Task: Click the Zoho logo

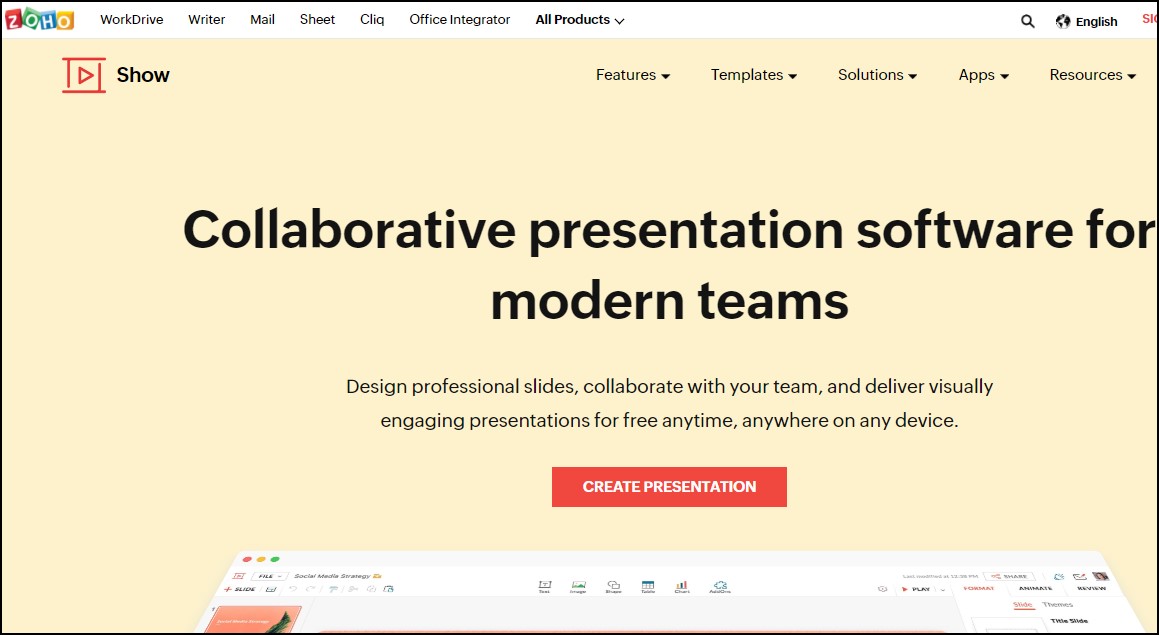Action: (x=39, y=19)
